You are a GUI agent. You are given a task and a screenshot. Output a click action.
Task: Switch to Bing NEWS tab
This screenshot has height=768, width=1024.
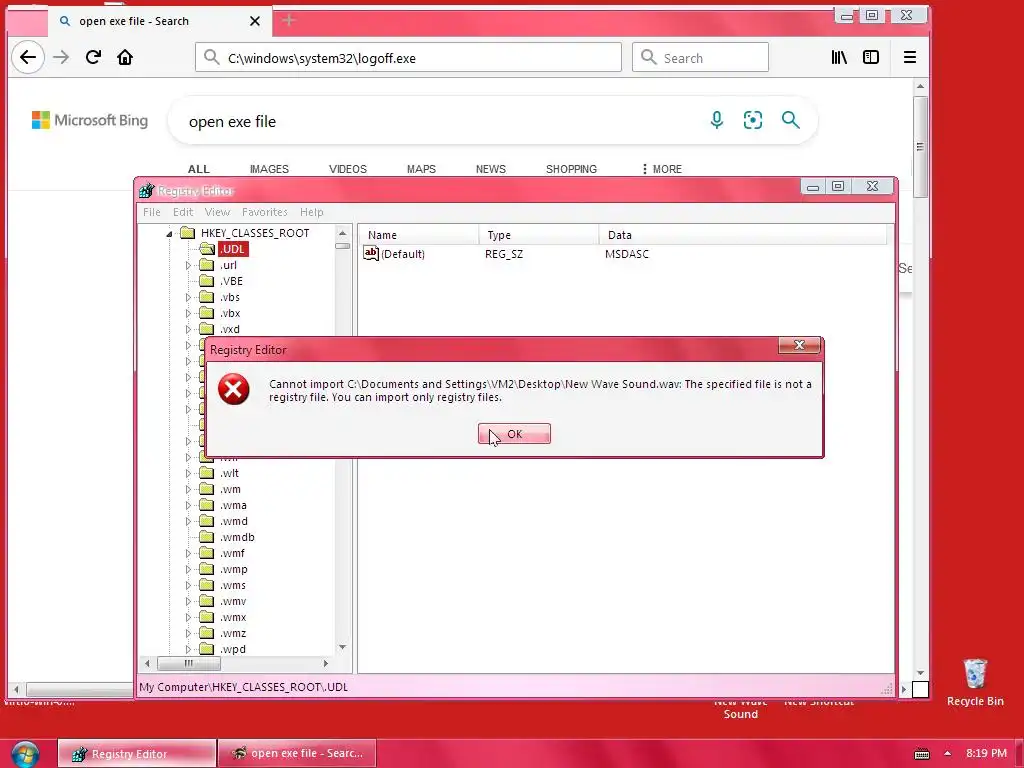click(x=490, y=169)
